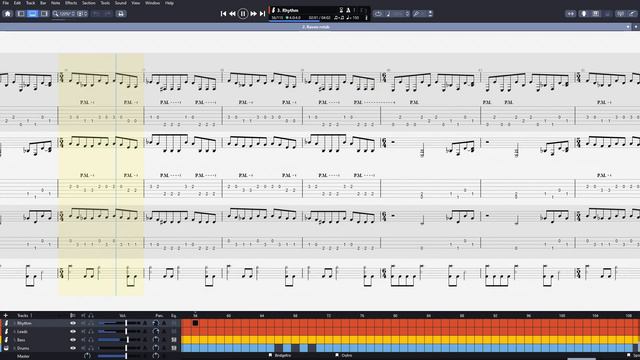
Task: Open the Note menu
Action: click(x=56, y=3)
